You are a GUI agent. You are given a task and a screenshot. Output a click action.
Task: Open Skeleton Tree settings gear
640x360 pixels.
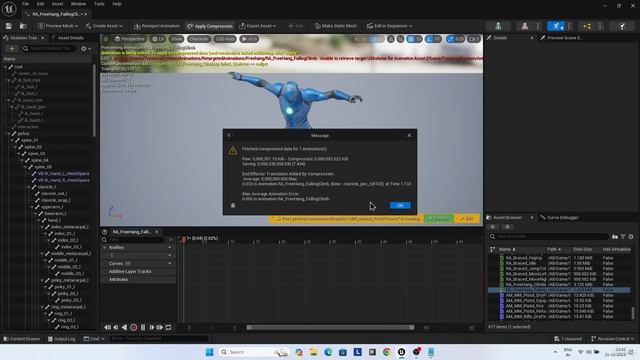tap(86, 49)
